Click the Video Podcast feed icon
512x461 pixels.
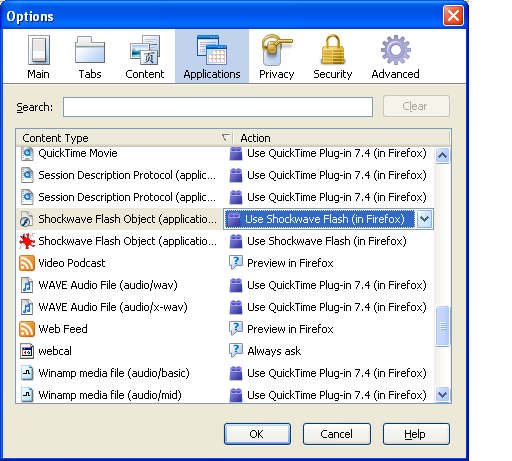27,263
